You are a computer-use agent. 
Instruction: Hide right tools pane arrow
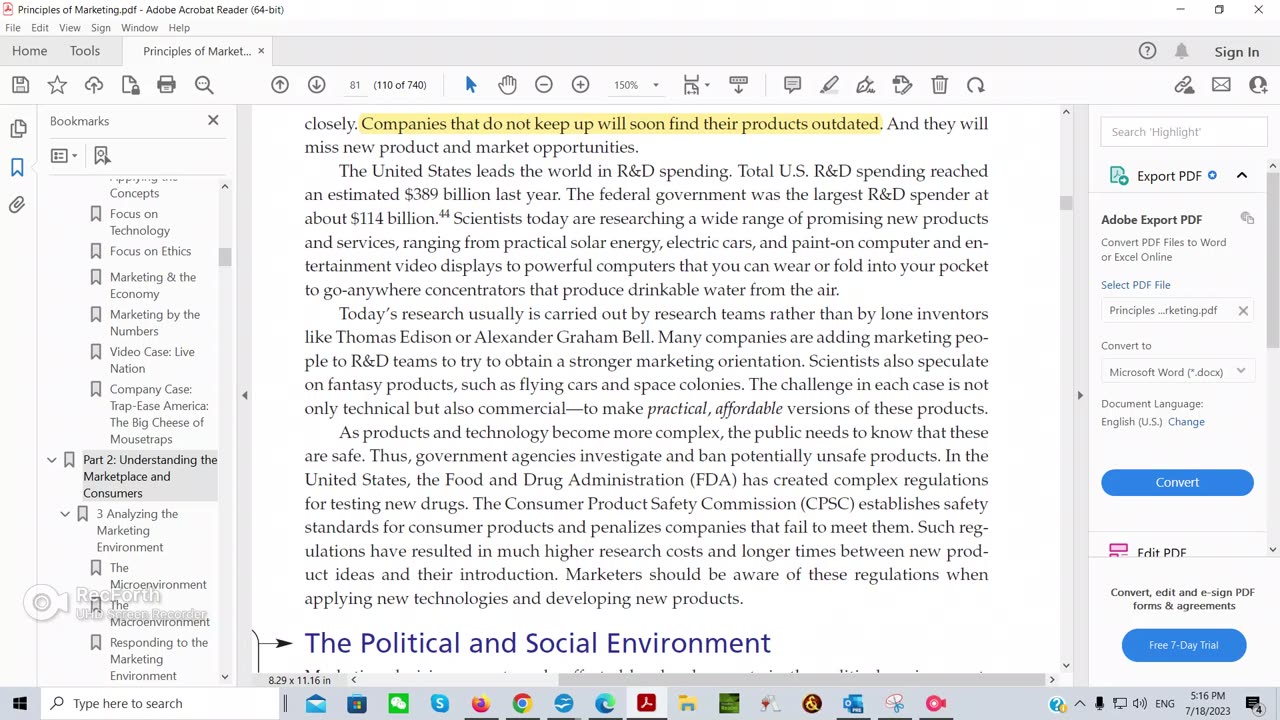tap(1080, 395)
